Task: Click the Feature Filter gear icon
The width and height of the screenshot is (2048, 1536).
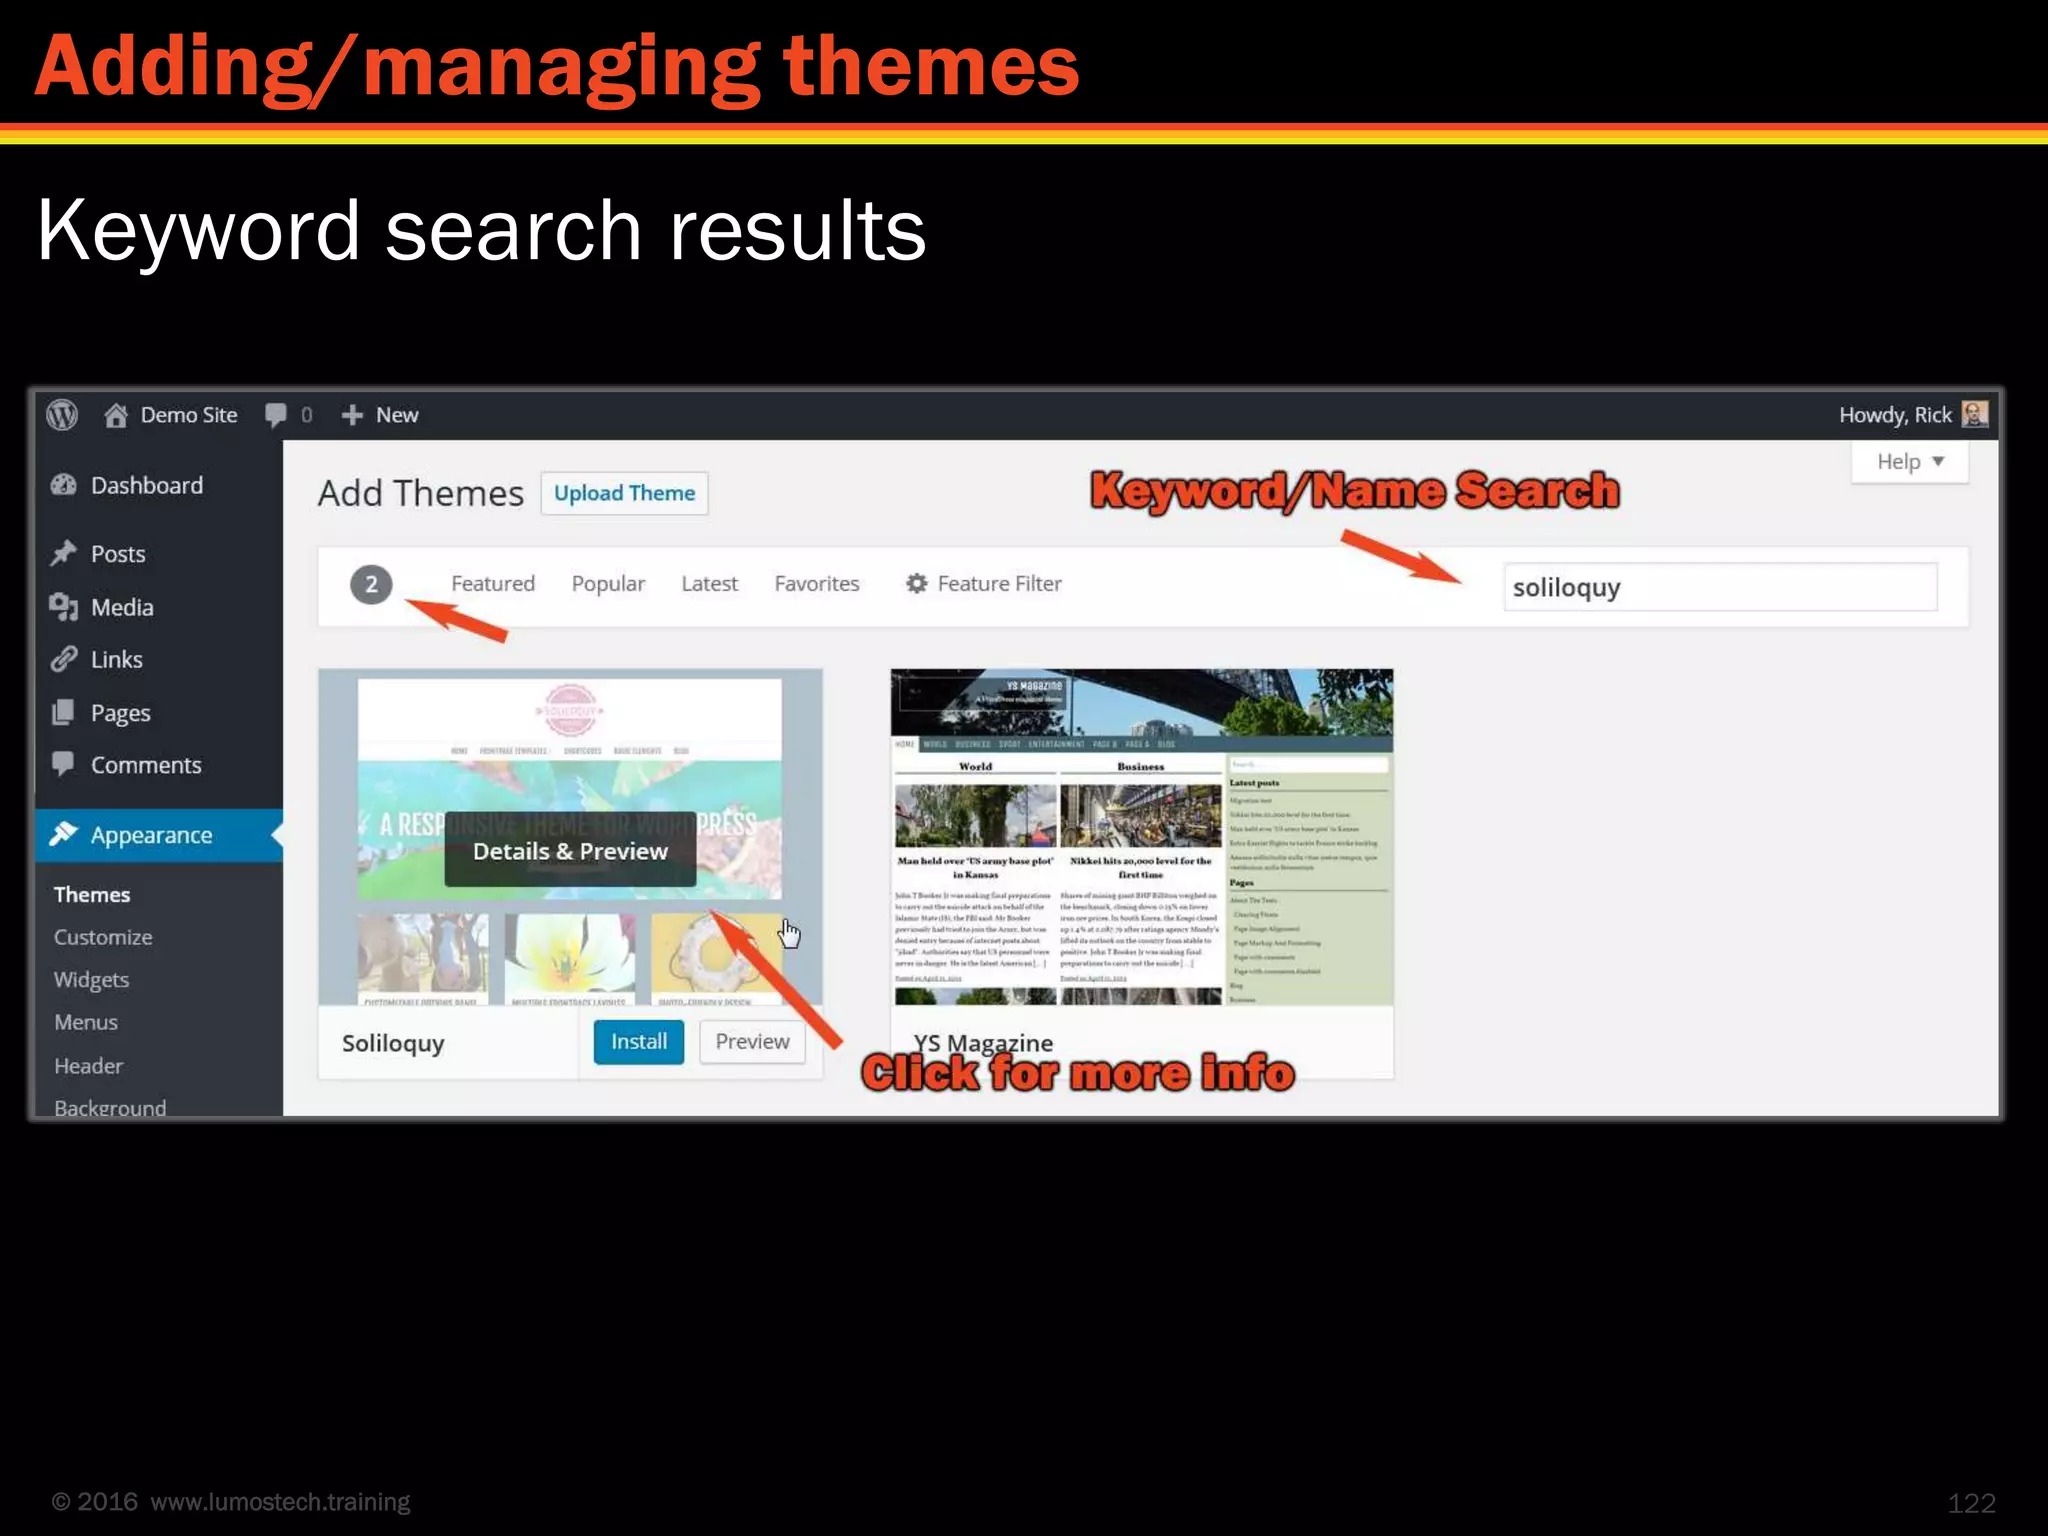Action: (917, 583)
